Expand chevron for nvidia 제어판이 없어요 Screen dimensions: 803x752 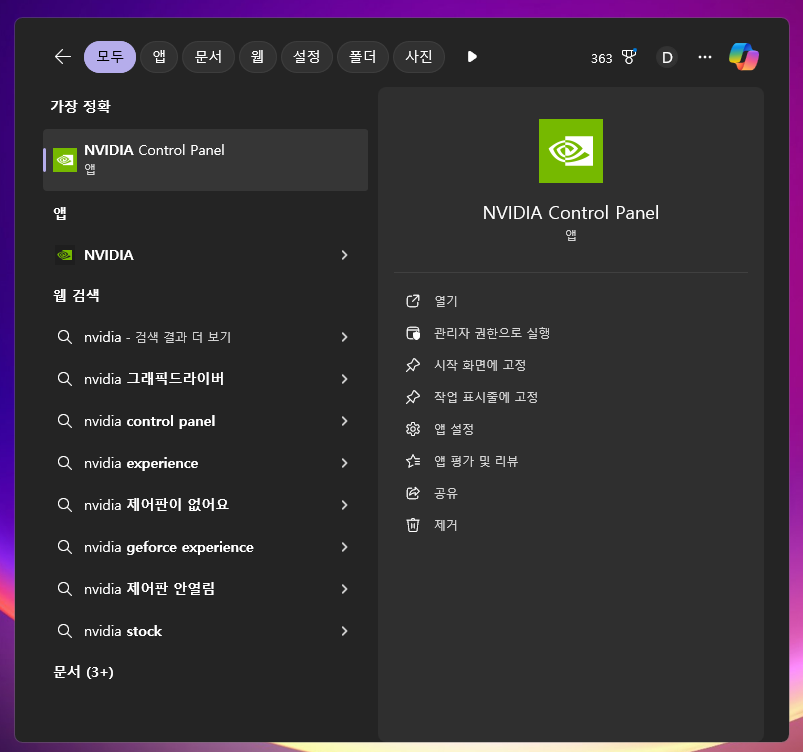[x=345, y=505]
